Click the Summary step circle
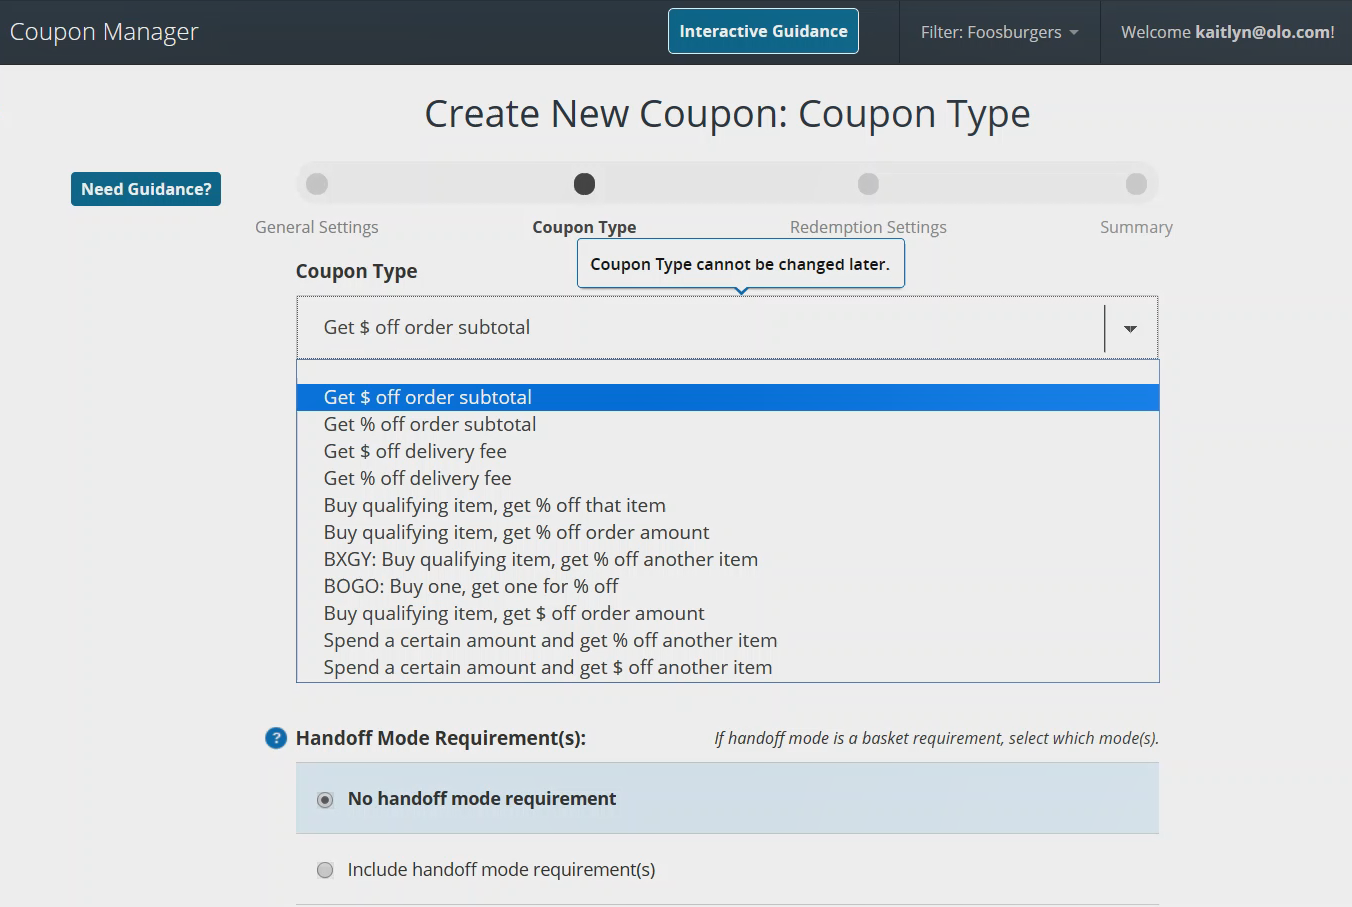 1136,184
